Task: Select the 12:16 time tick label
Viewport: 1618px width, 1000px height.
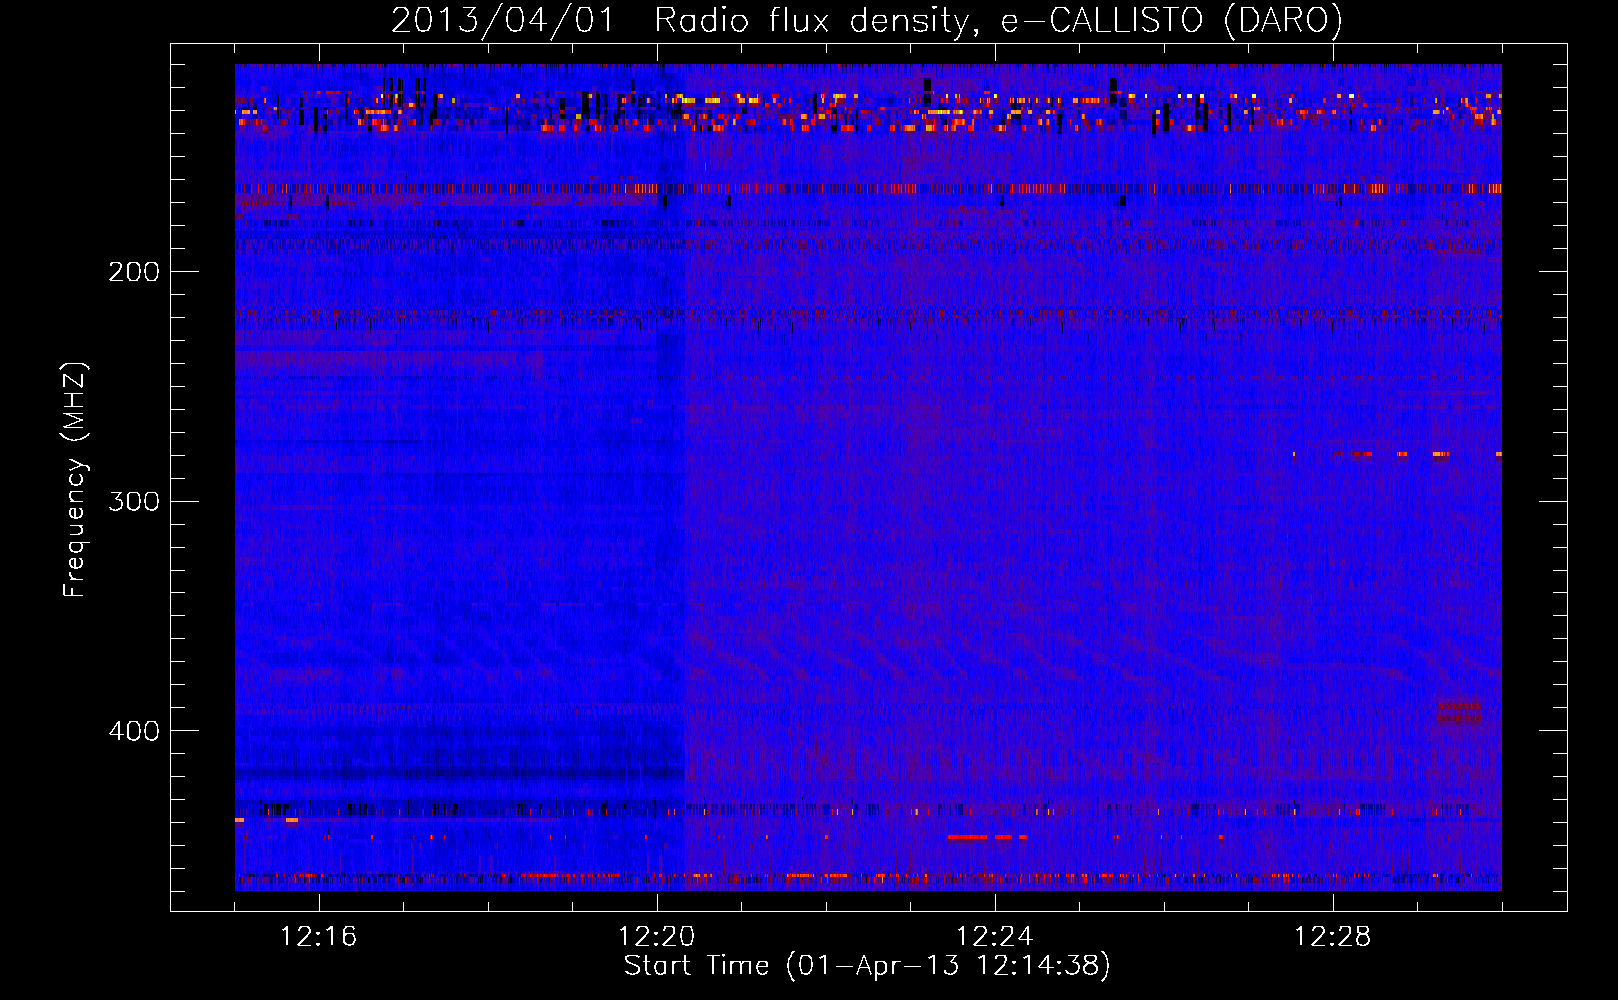Action: [319, 937]
